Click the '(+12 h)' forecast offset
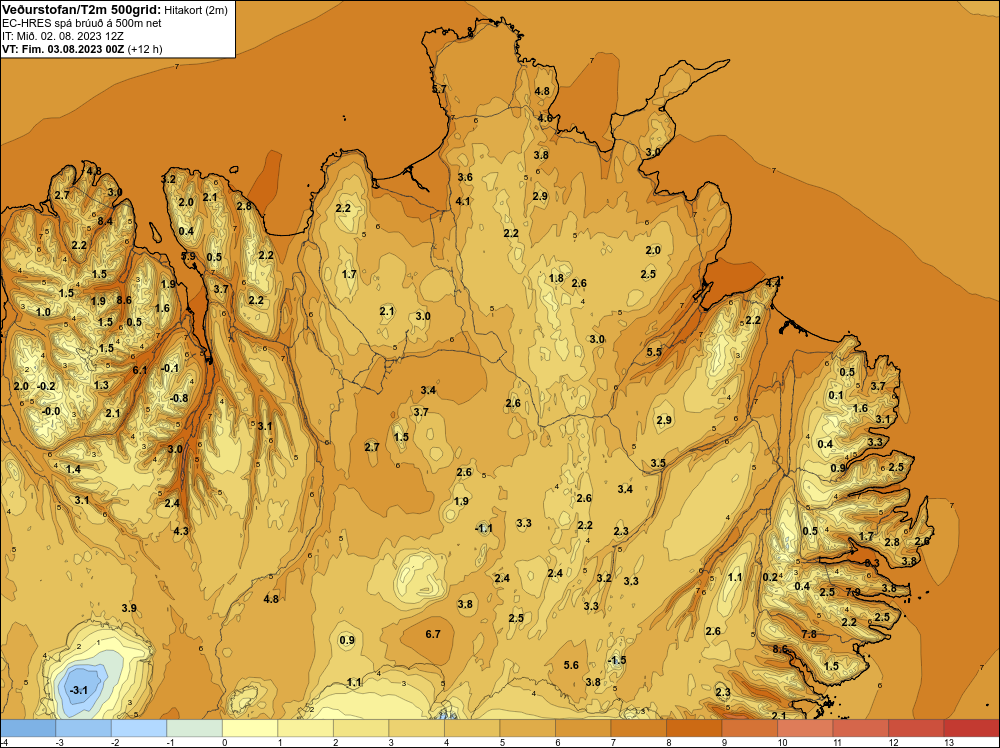Screen dimensions: 1000x748 tap(145, 49)
